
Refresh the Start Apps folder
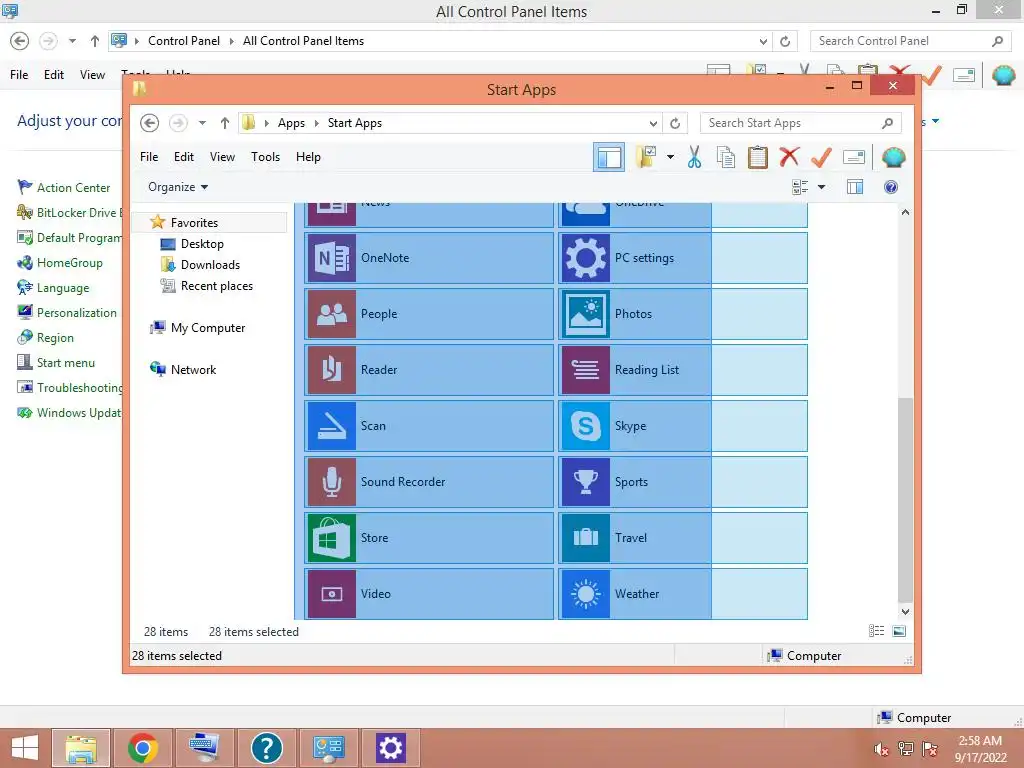tap(675, 123)
